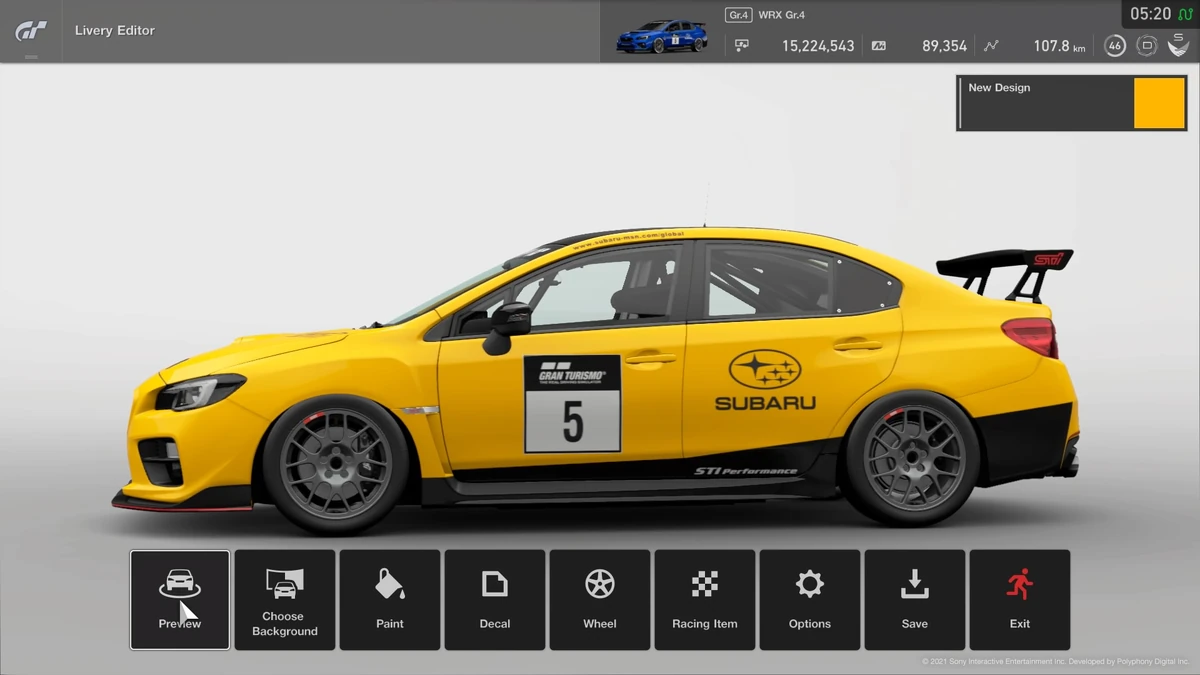Select the Paint tool
Viewport: 1200px width, 675px height.
click(x=390, y=599)
